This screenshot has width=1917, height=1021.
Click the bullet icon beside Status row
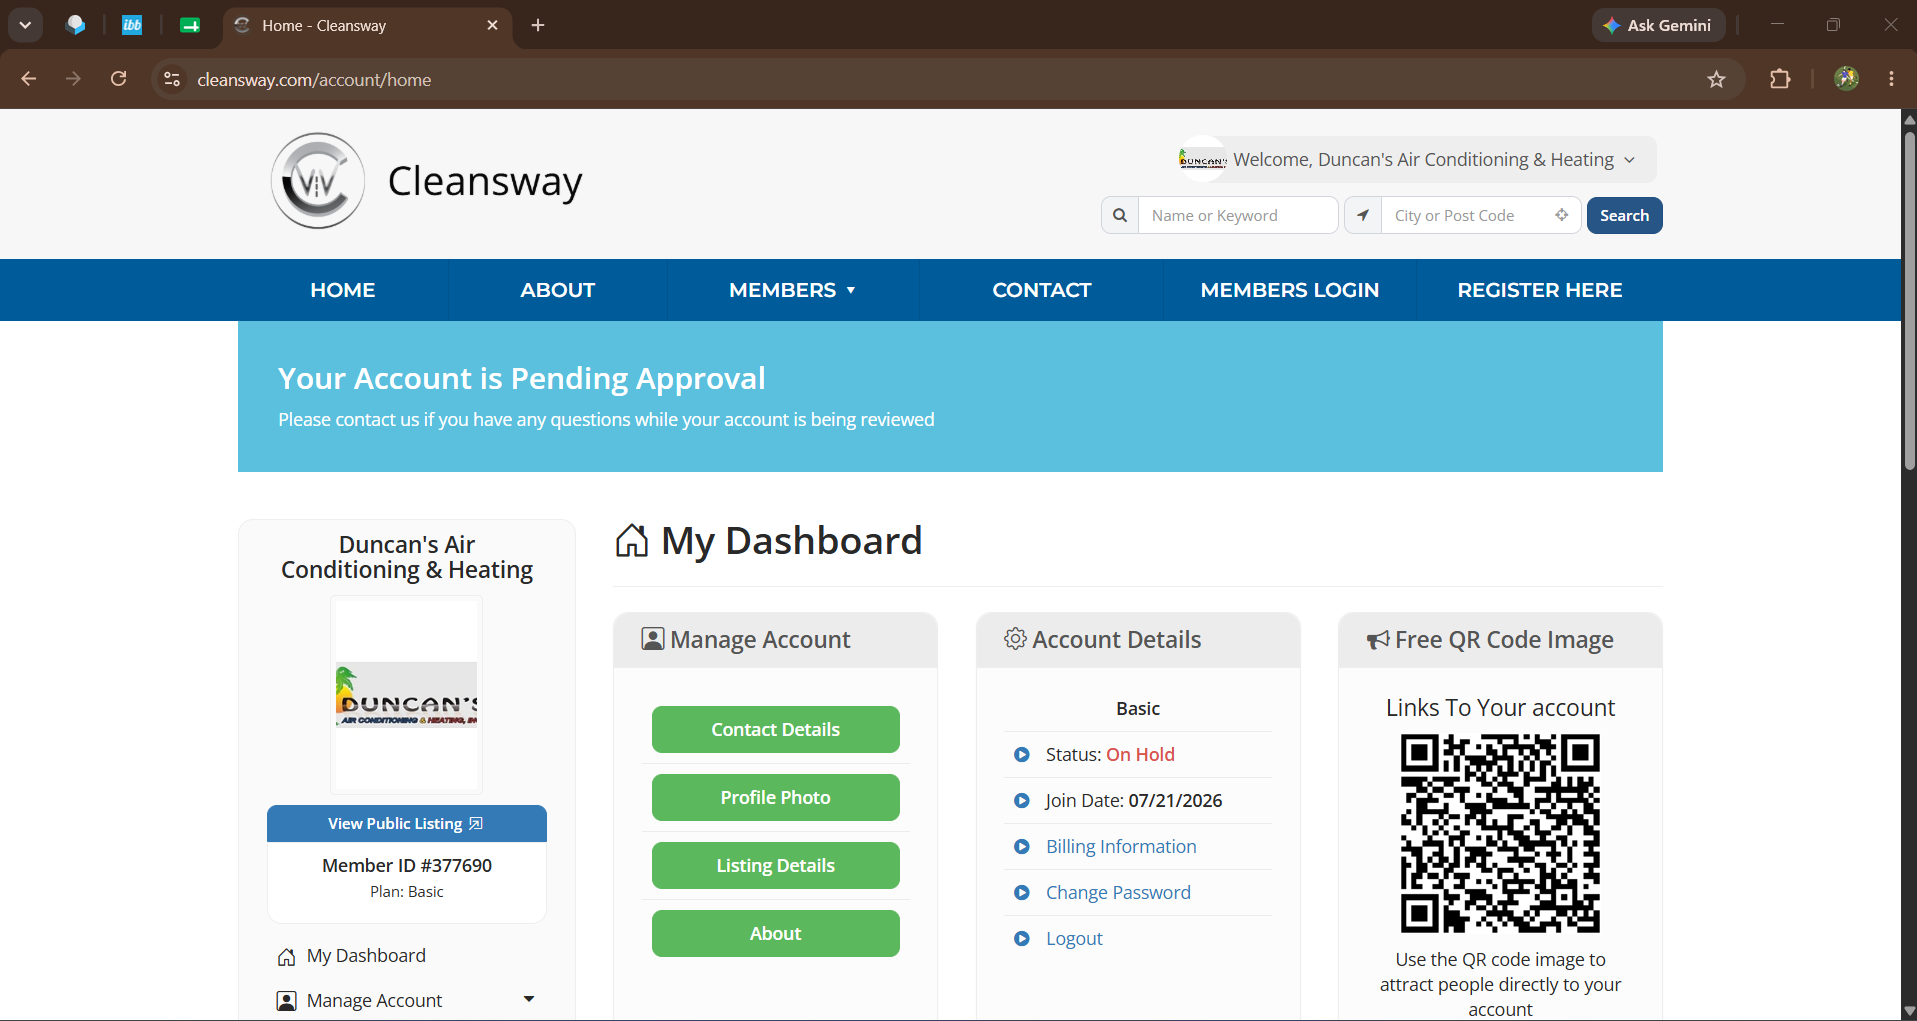[x=1022, y=755]
